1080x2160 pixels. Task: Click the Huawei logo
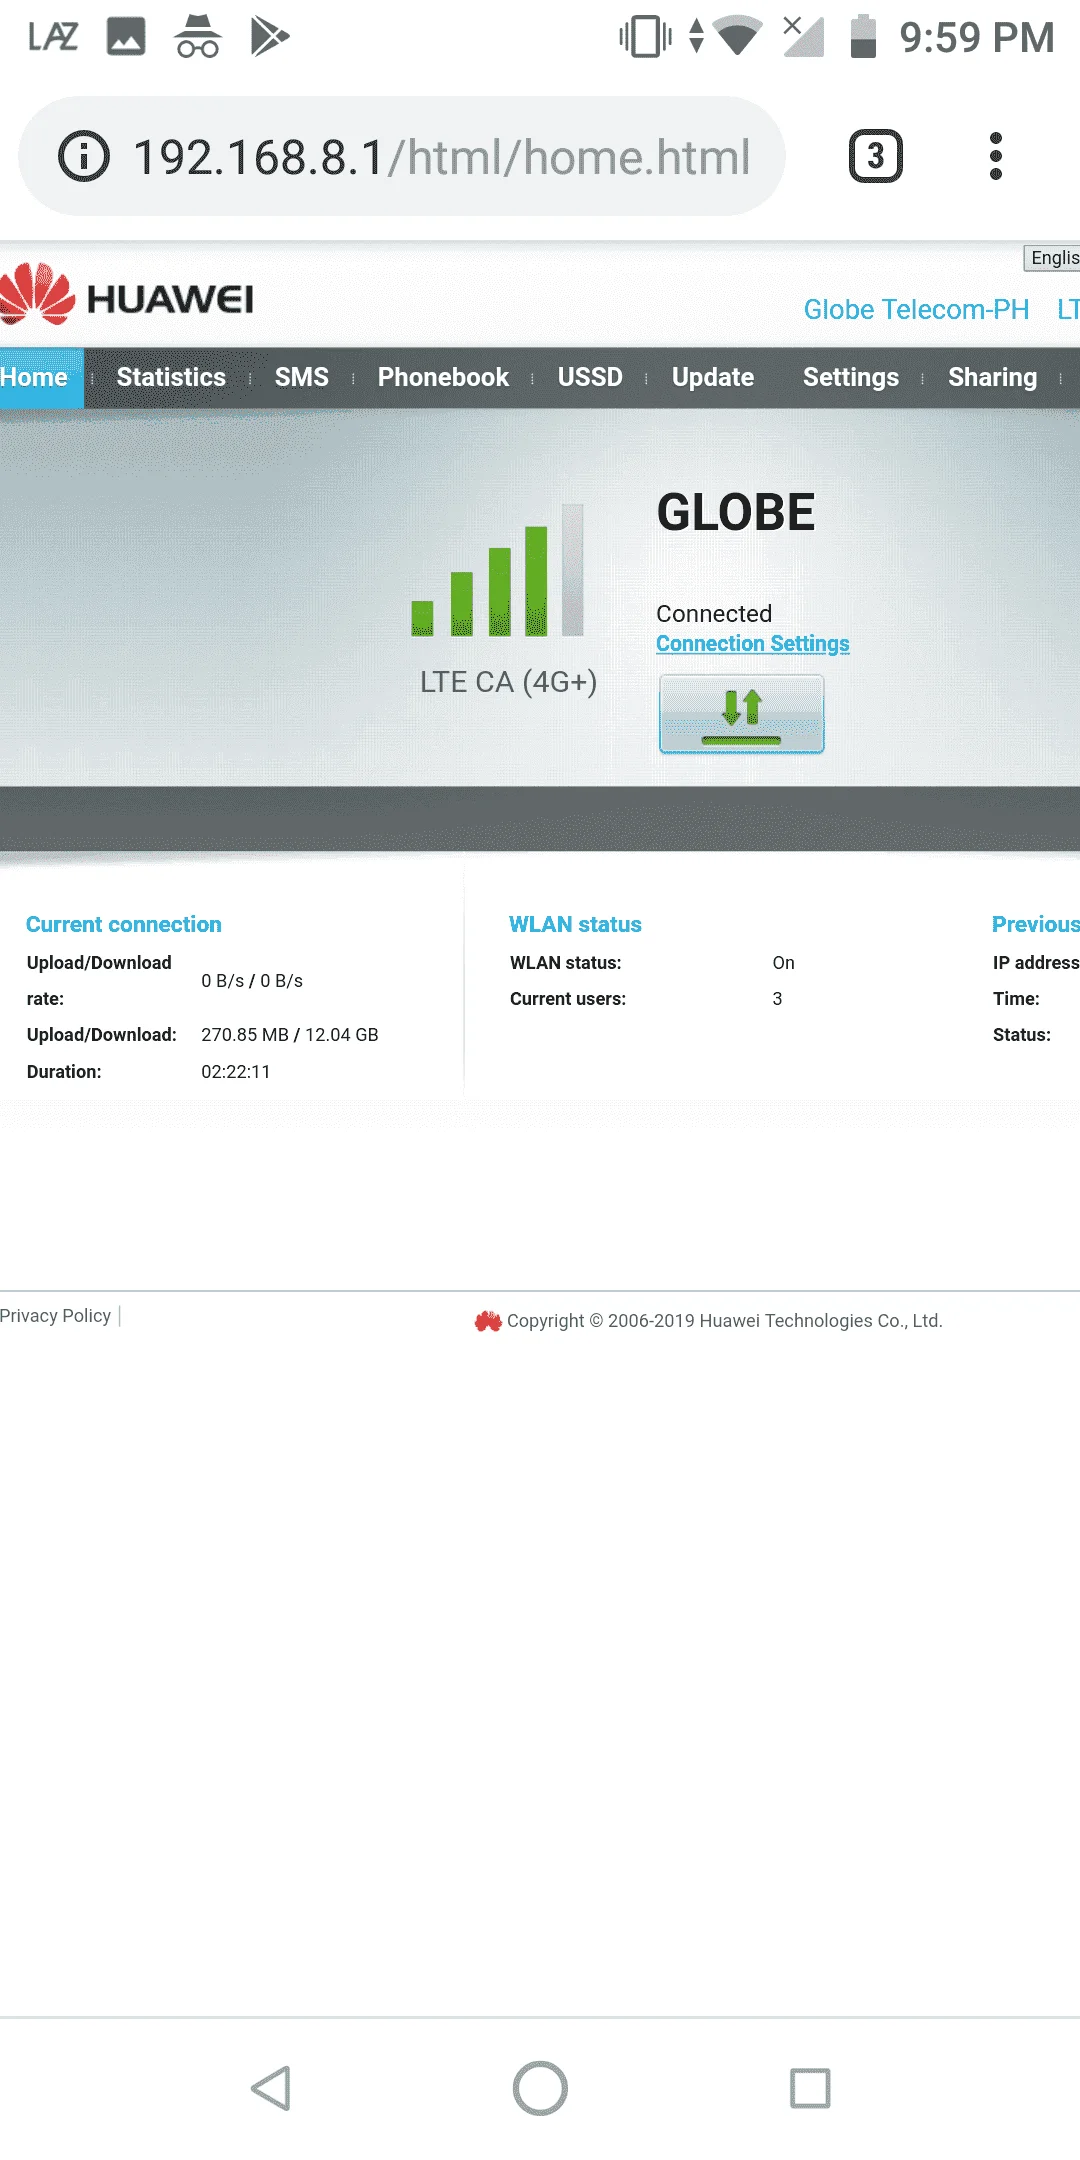pyautogui.click(x=127, y=295)
